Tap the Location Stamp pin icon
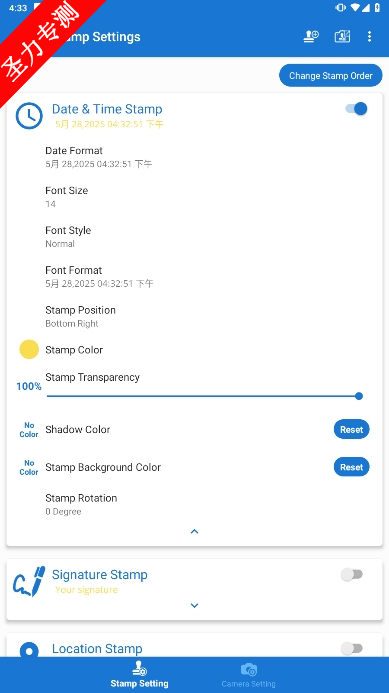Image resolution: width=389 pixels, height=693 pixels. 29,650
